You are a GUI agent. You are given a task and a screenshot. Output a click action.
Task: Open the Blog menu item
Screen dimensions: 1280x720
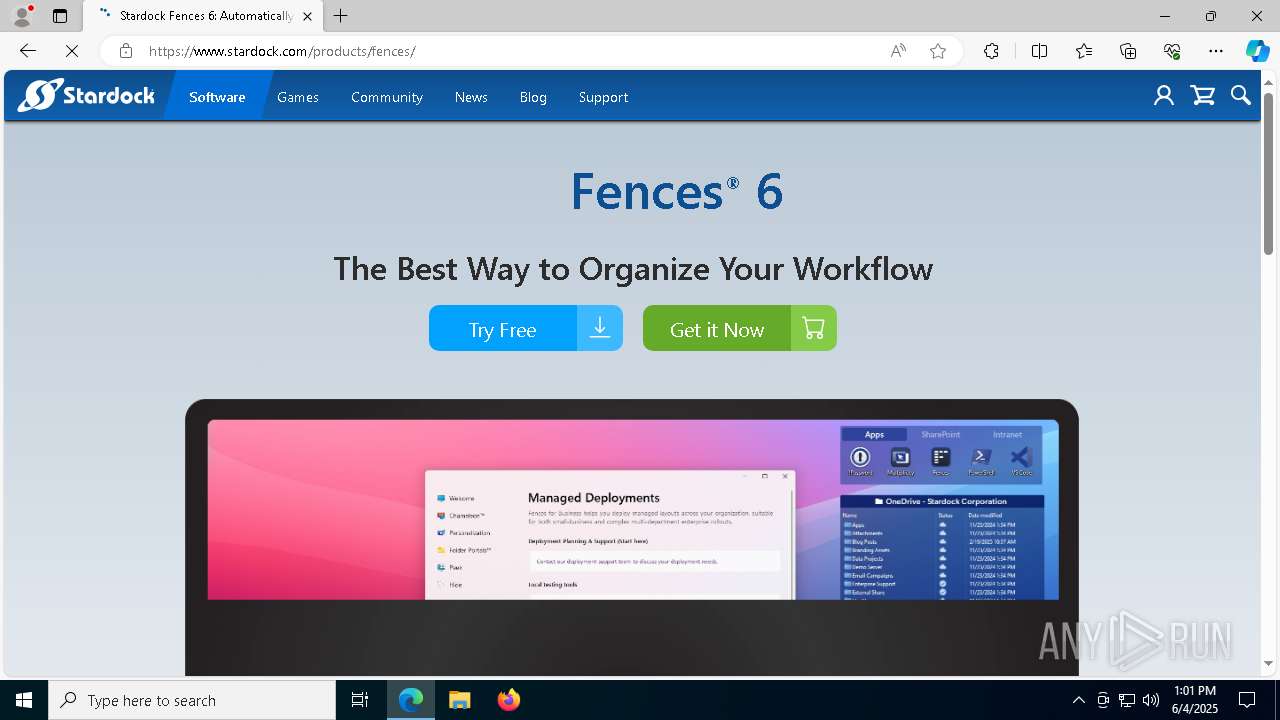[533, 97]
